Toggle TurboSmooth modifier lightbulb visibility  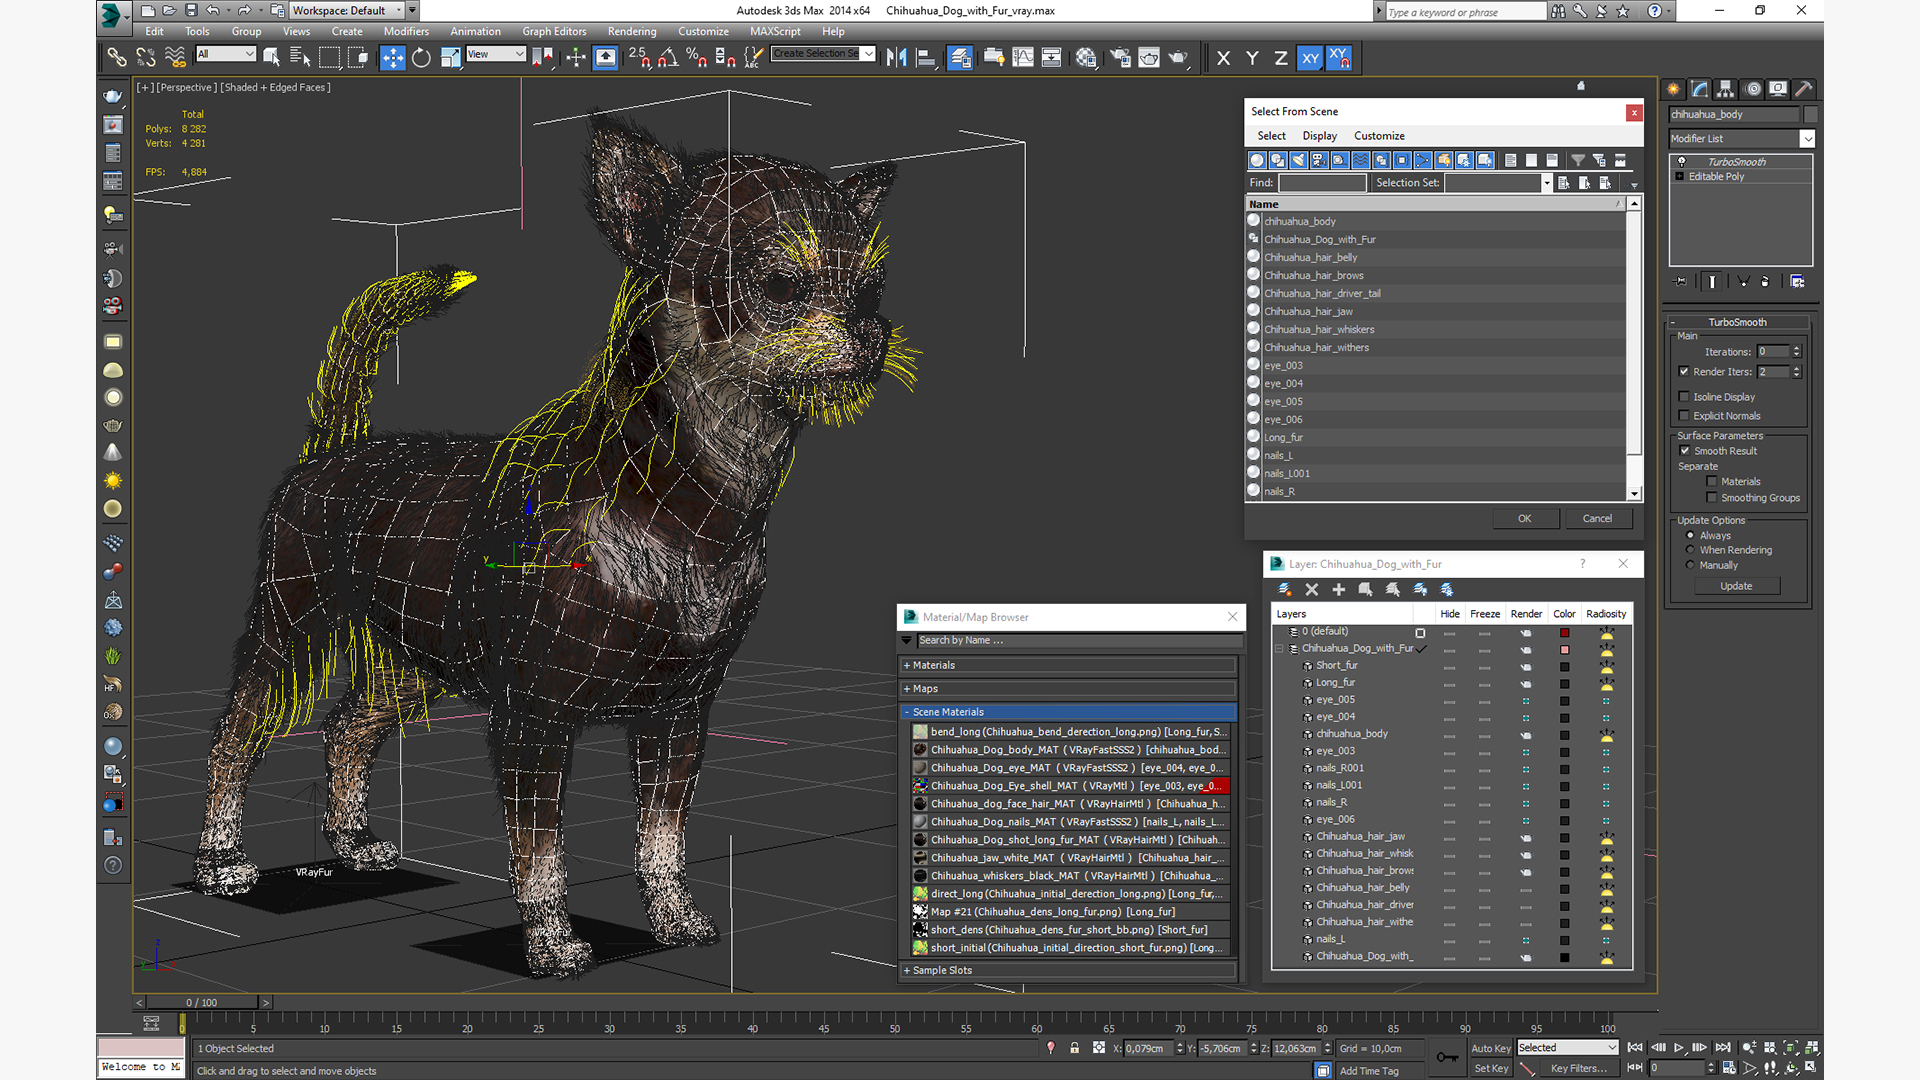click(1682, 162)
